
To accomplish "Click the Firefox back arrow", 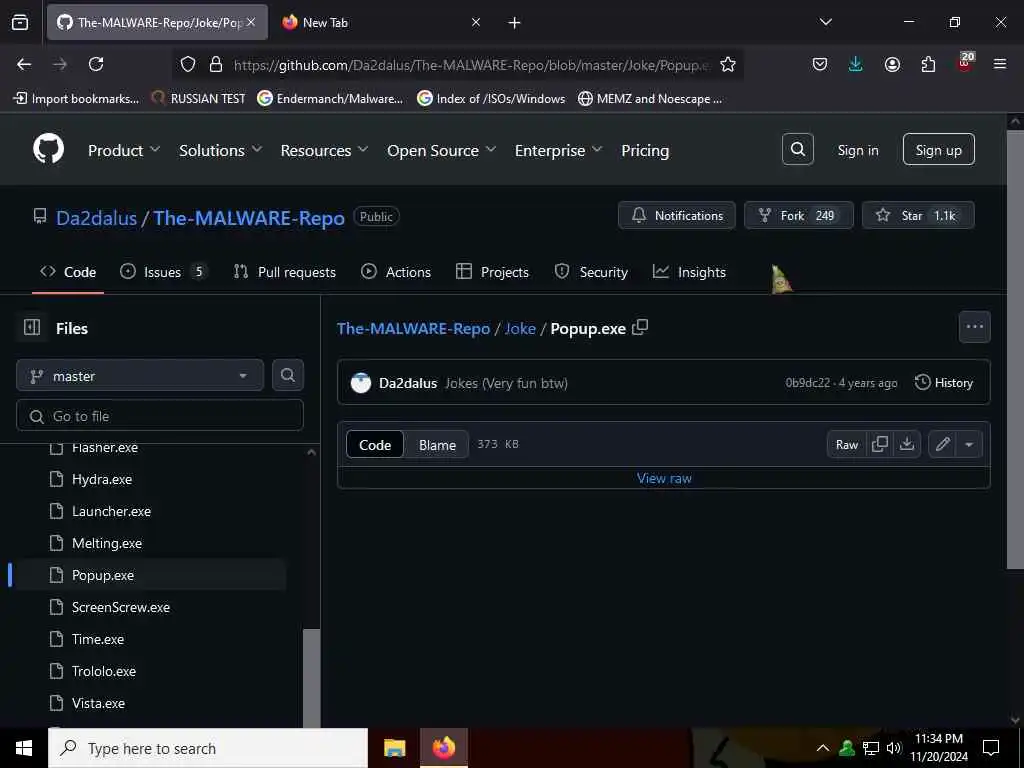I will (x=24, y=64).
